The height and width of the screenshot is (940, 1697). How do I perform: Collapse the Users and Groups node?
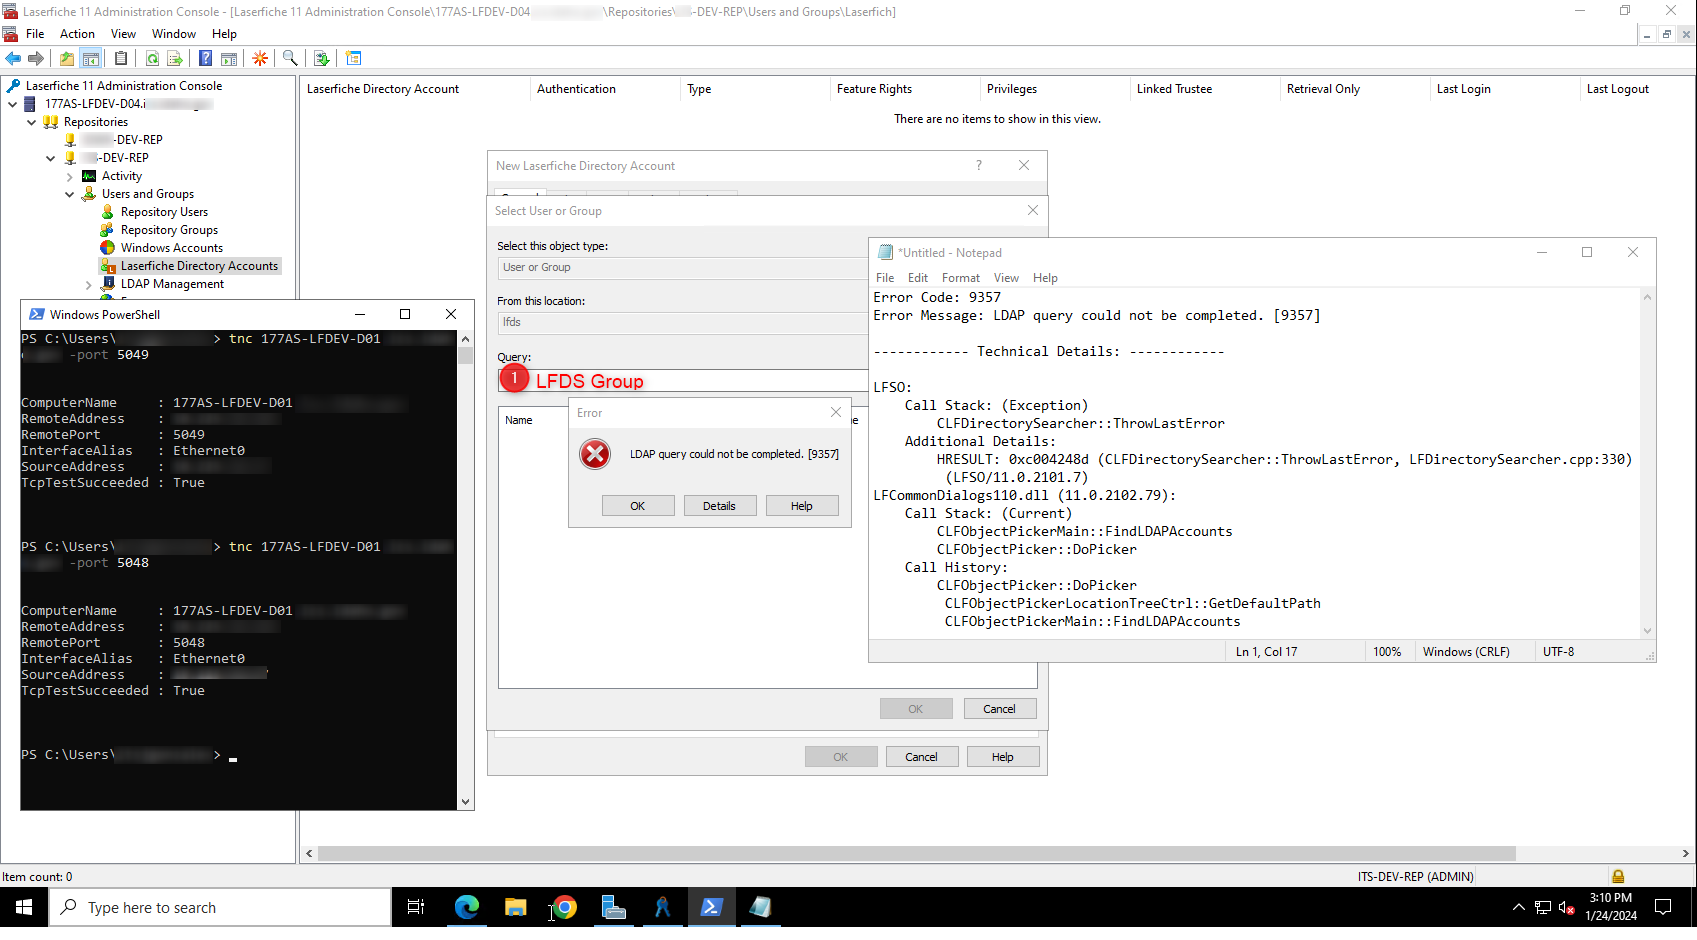click(x=70, y=195)
